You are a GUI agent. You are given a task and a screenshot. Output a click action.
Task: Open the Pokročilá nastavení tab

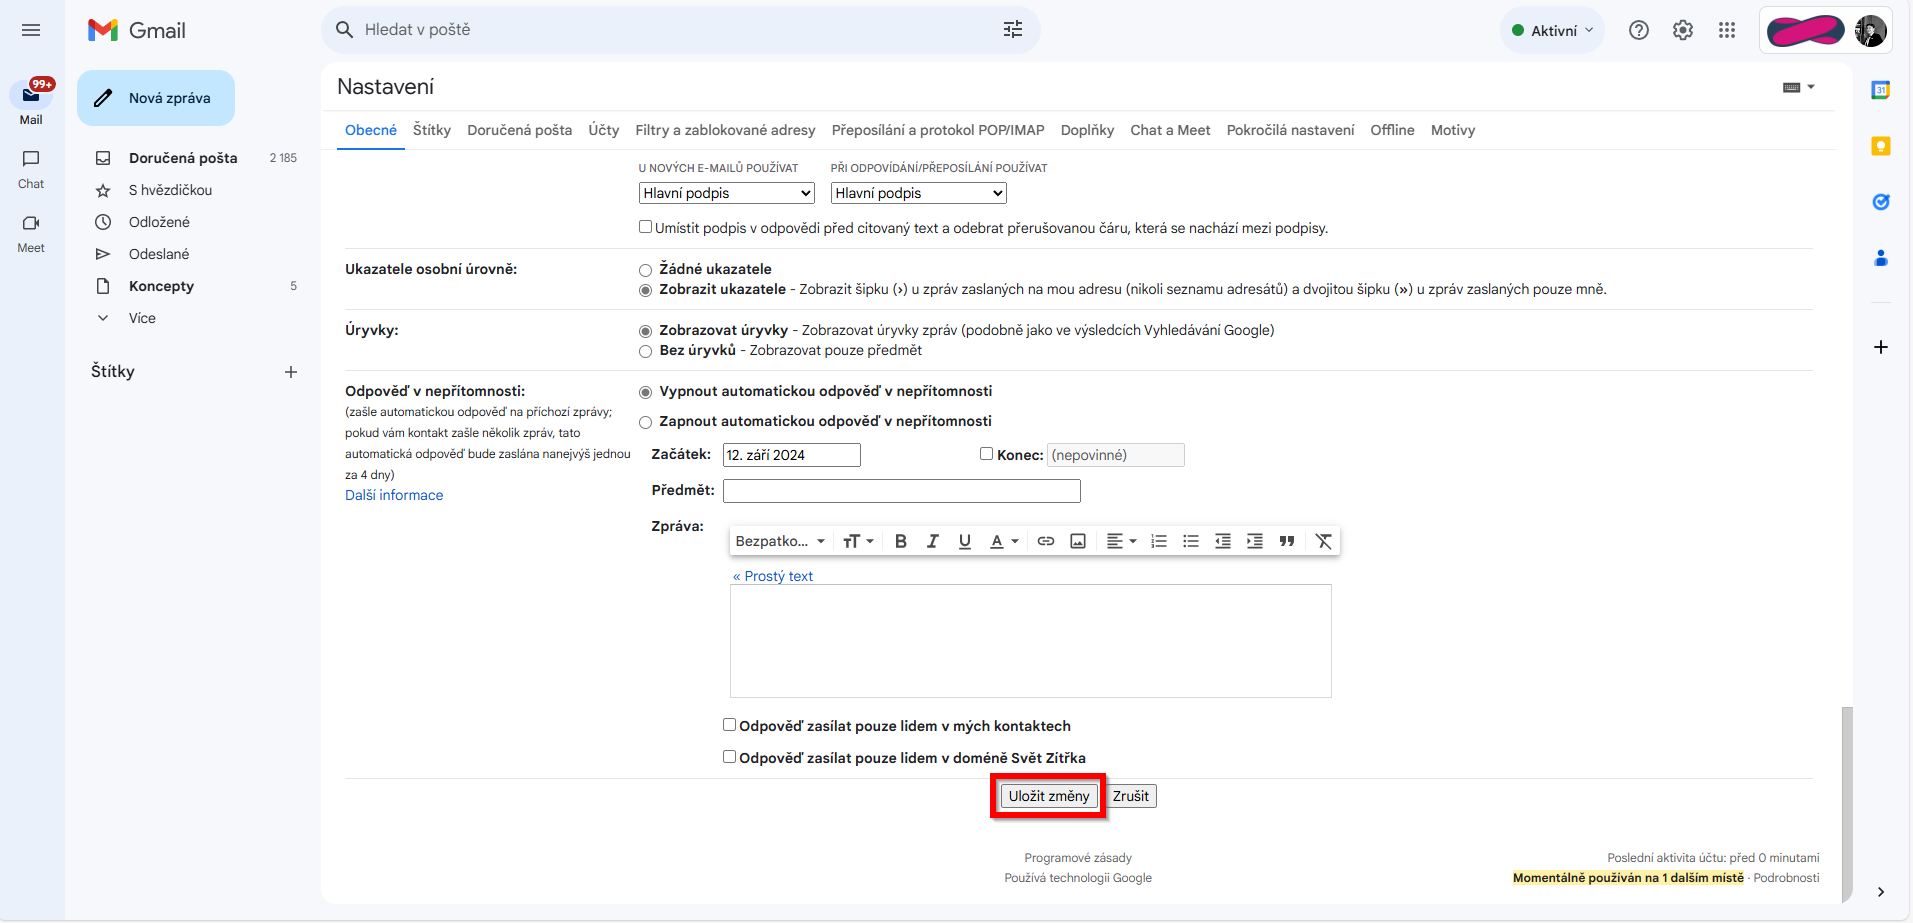1290,130
